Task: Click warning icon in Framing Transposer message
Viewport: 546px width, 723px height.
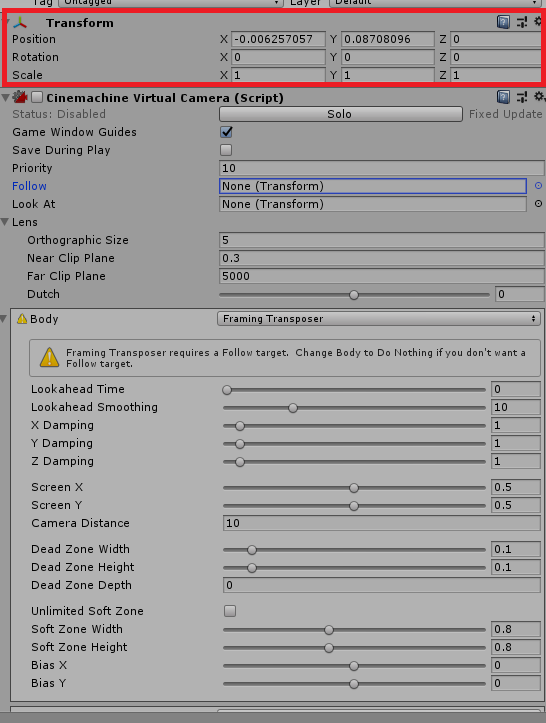Action: pos(49,358)
